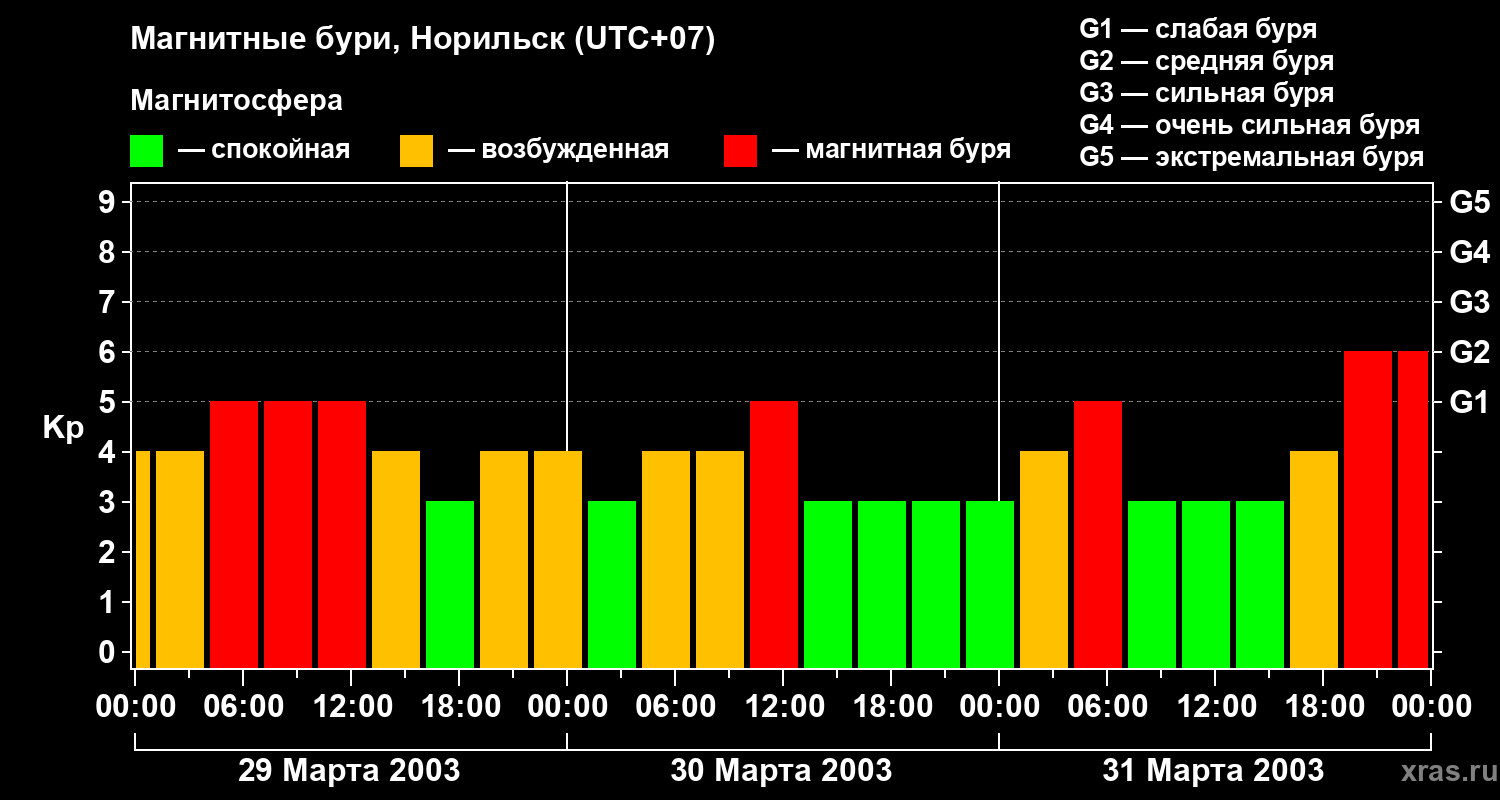Click the red Kp 5 bar on 31 March
Viewport: 1500px width, 800px height.
(x=1098, y=534)
